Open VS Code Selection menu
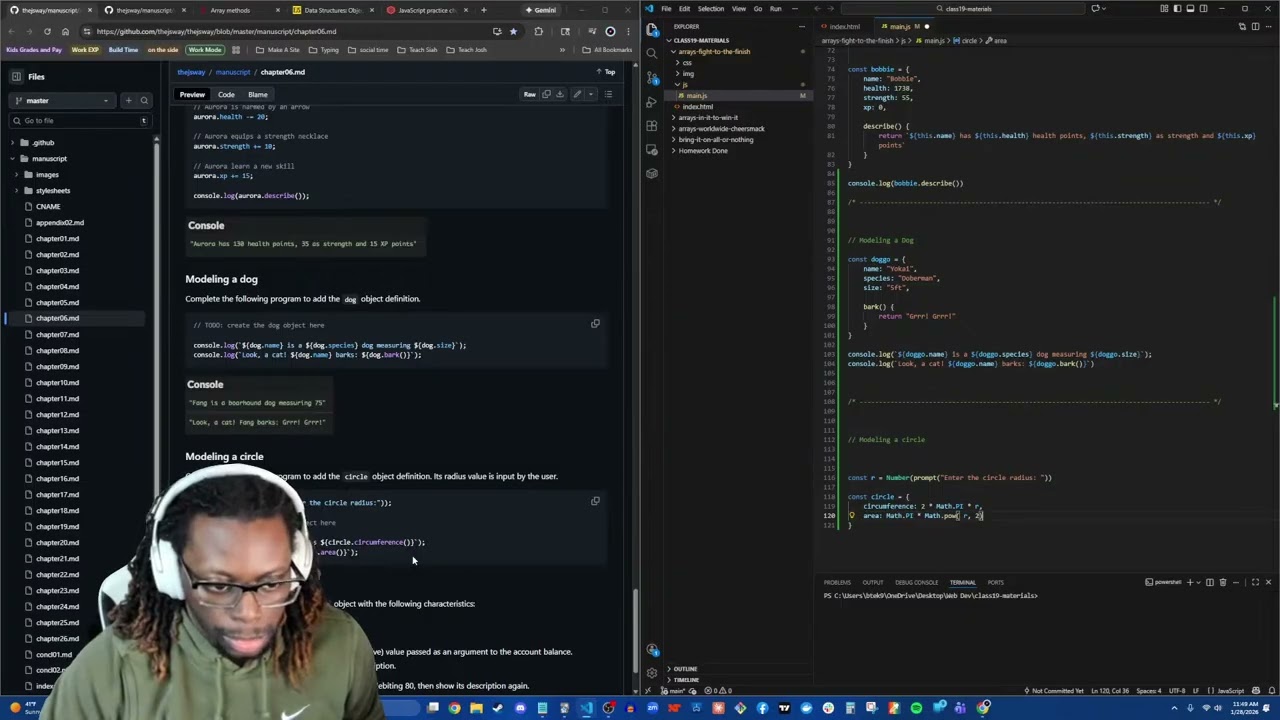1280x720 pixels. click(711, 9)
